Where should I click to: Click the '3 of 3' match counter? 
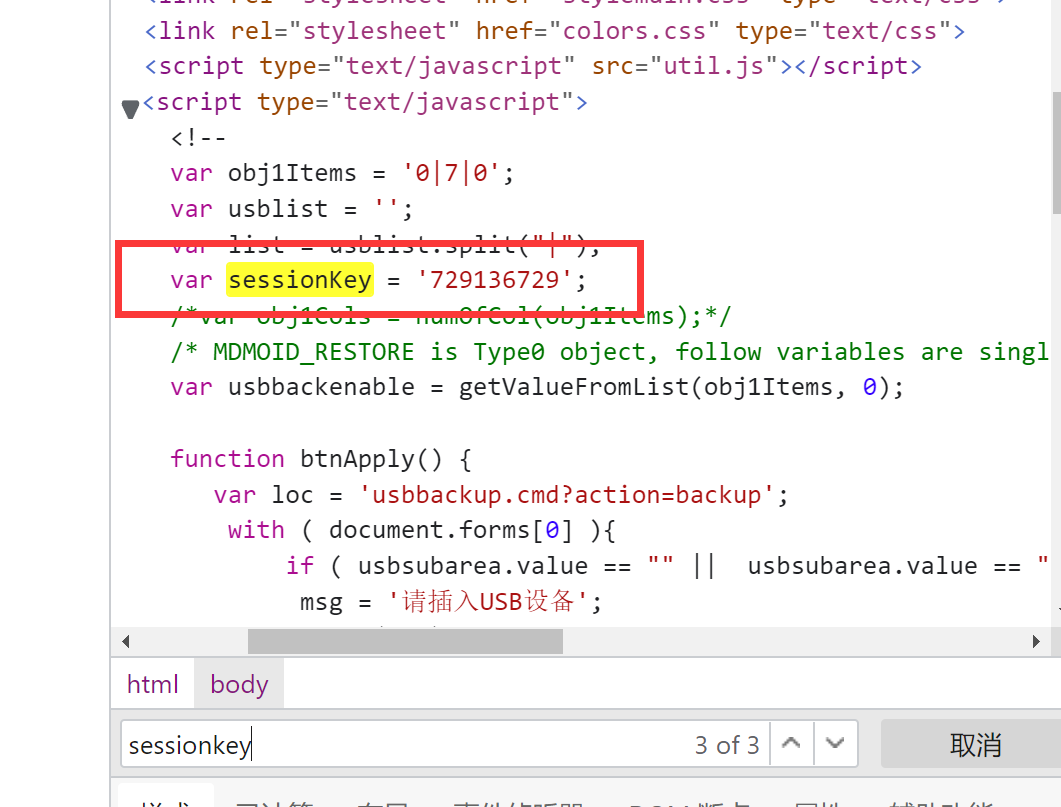[727, 745]
